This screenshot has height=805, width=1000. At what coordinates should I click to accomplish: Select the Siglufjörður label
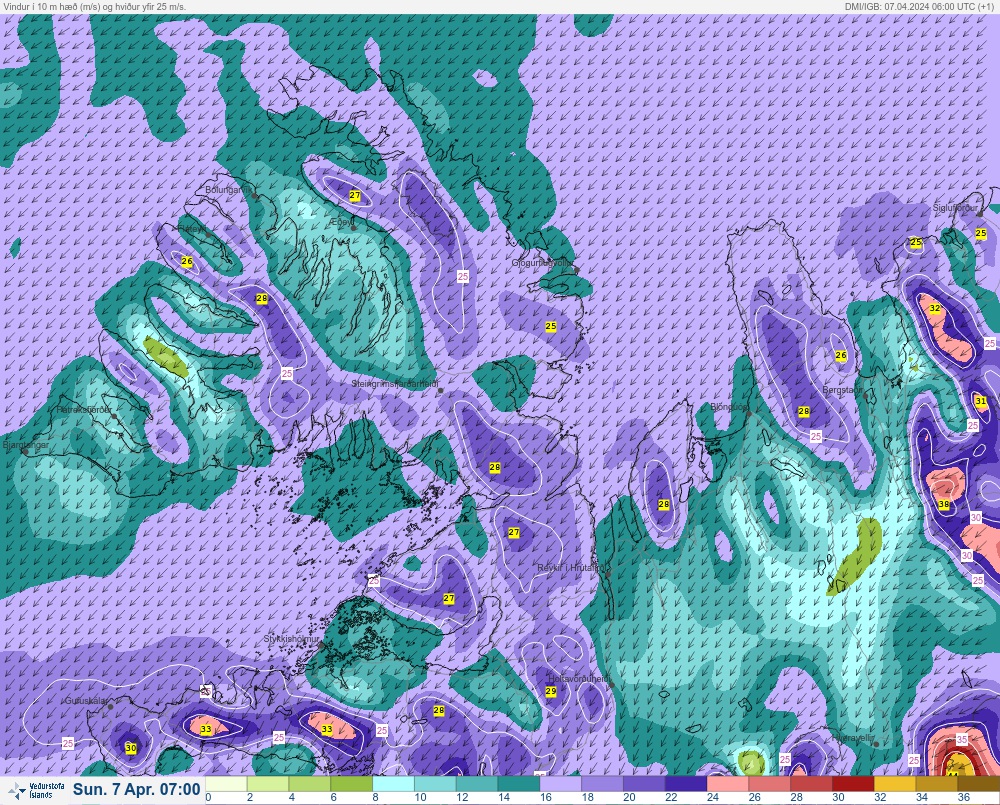point(955,208)
